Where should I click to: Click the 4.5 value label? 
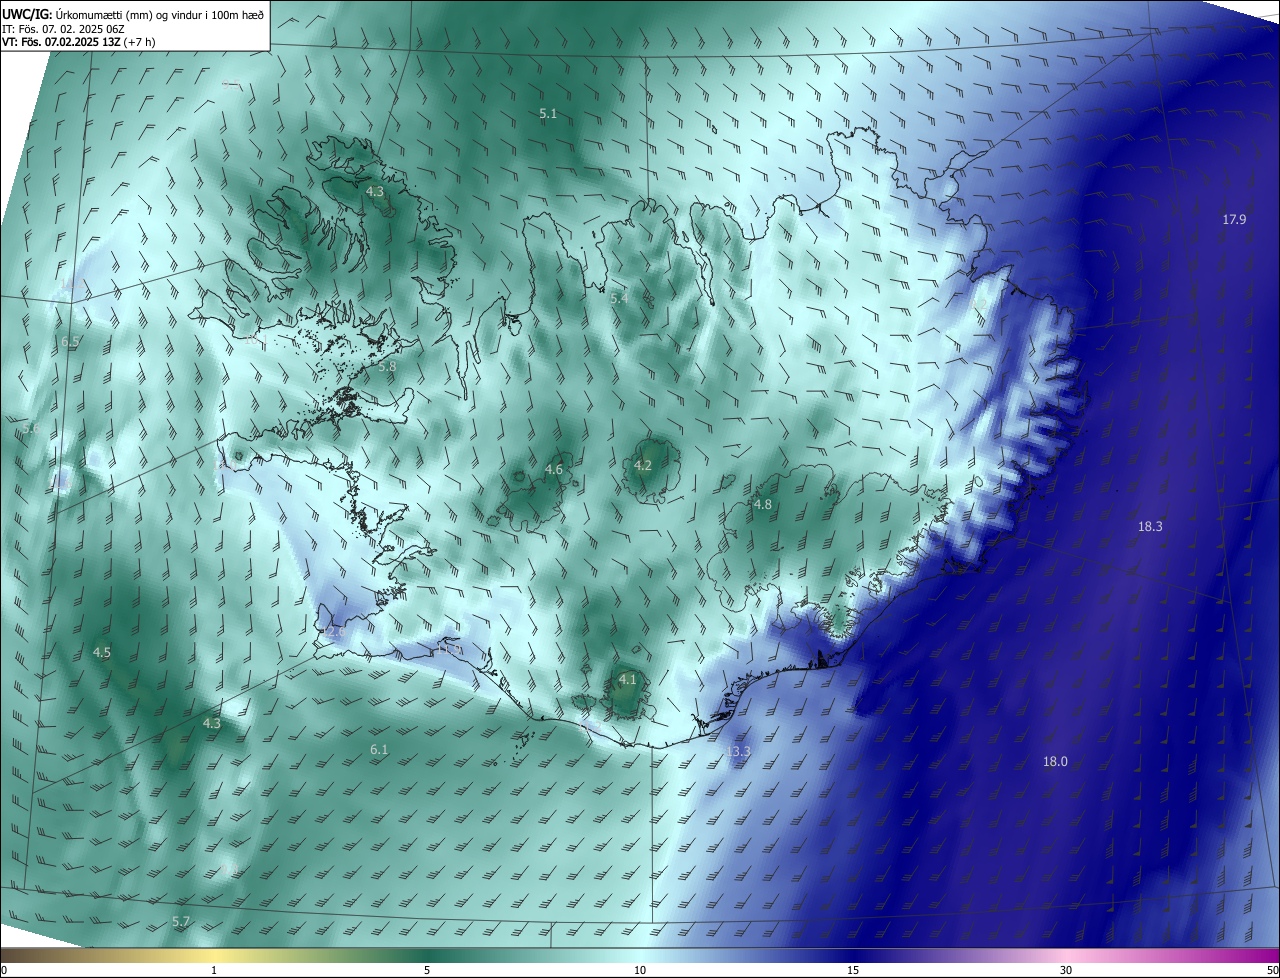click(x=102, y=652)
